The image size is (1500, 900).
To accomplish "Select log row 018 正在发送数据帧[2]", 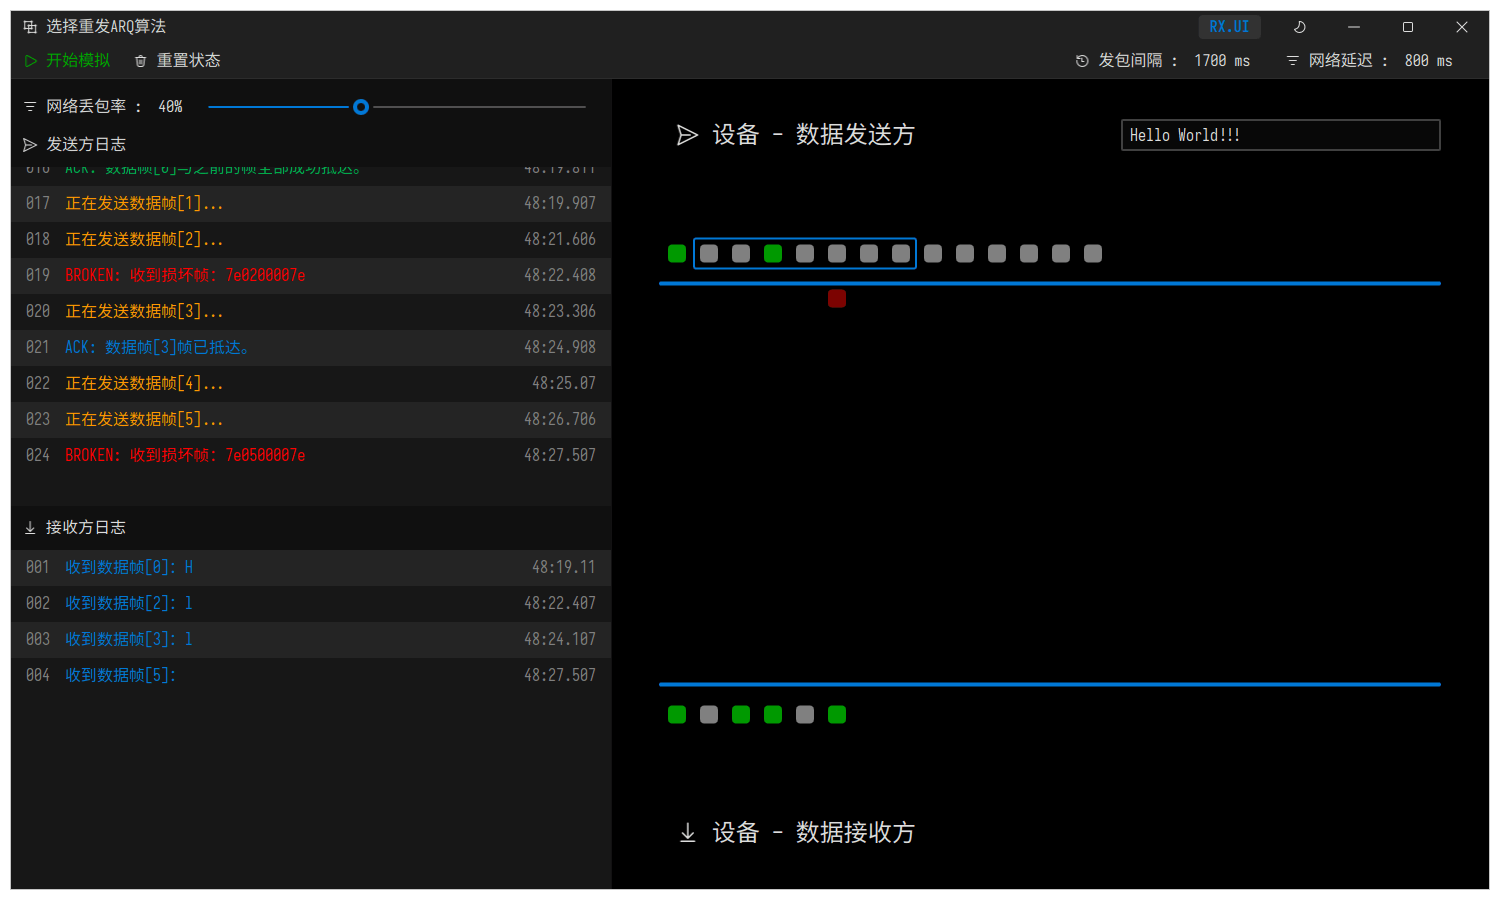I will point(311,240).
